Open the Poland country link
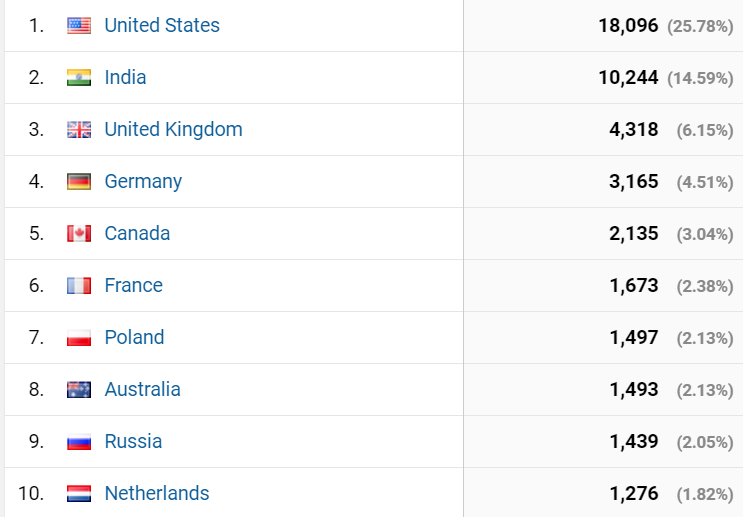The width and height of the screenshot is (743, 517). tap(134, 338)
